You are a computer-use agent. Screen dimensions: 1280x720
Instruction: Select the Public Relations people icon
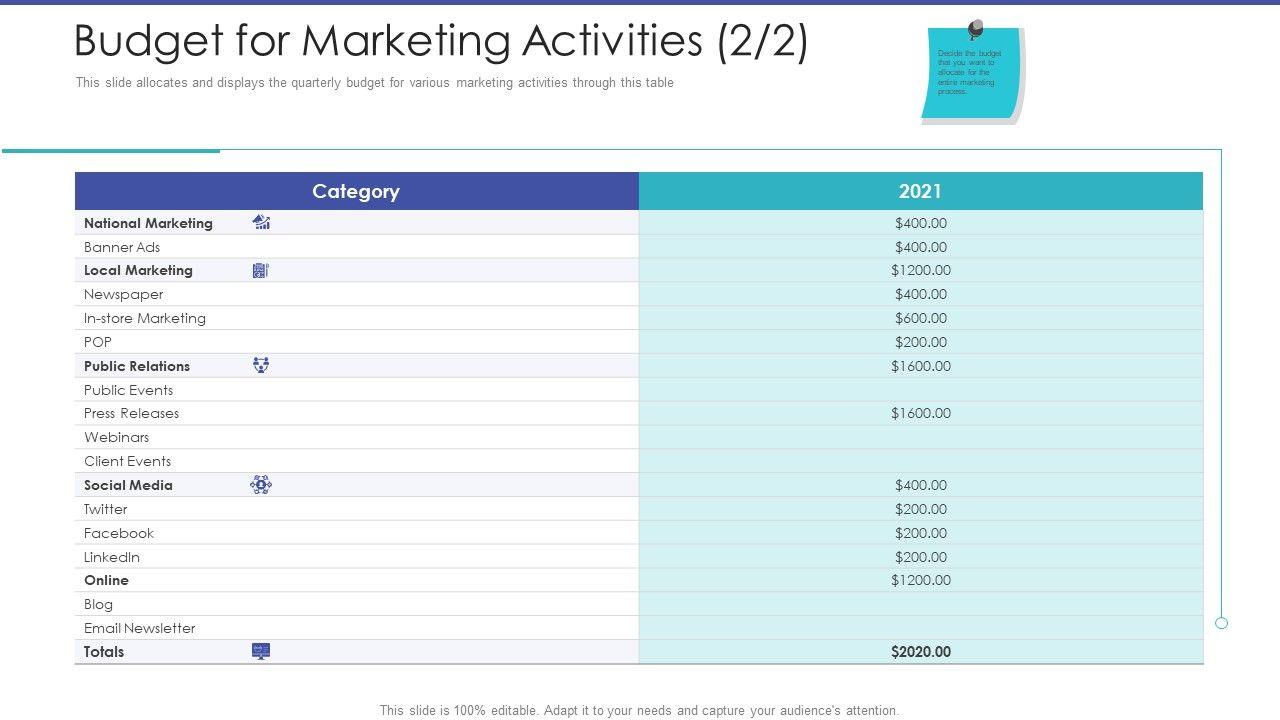tap(261, 366)
